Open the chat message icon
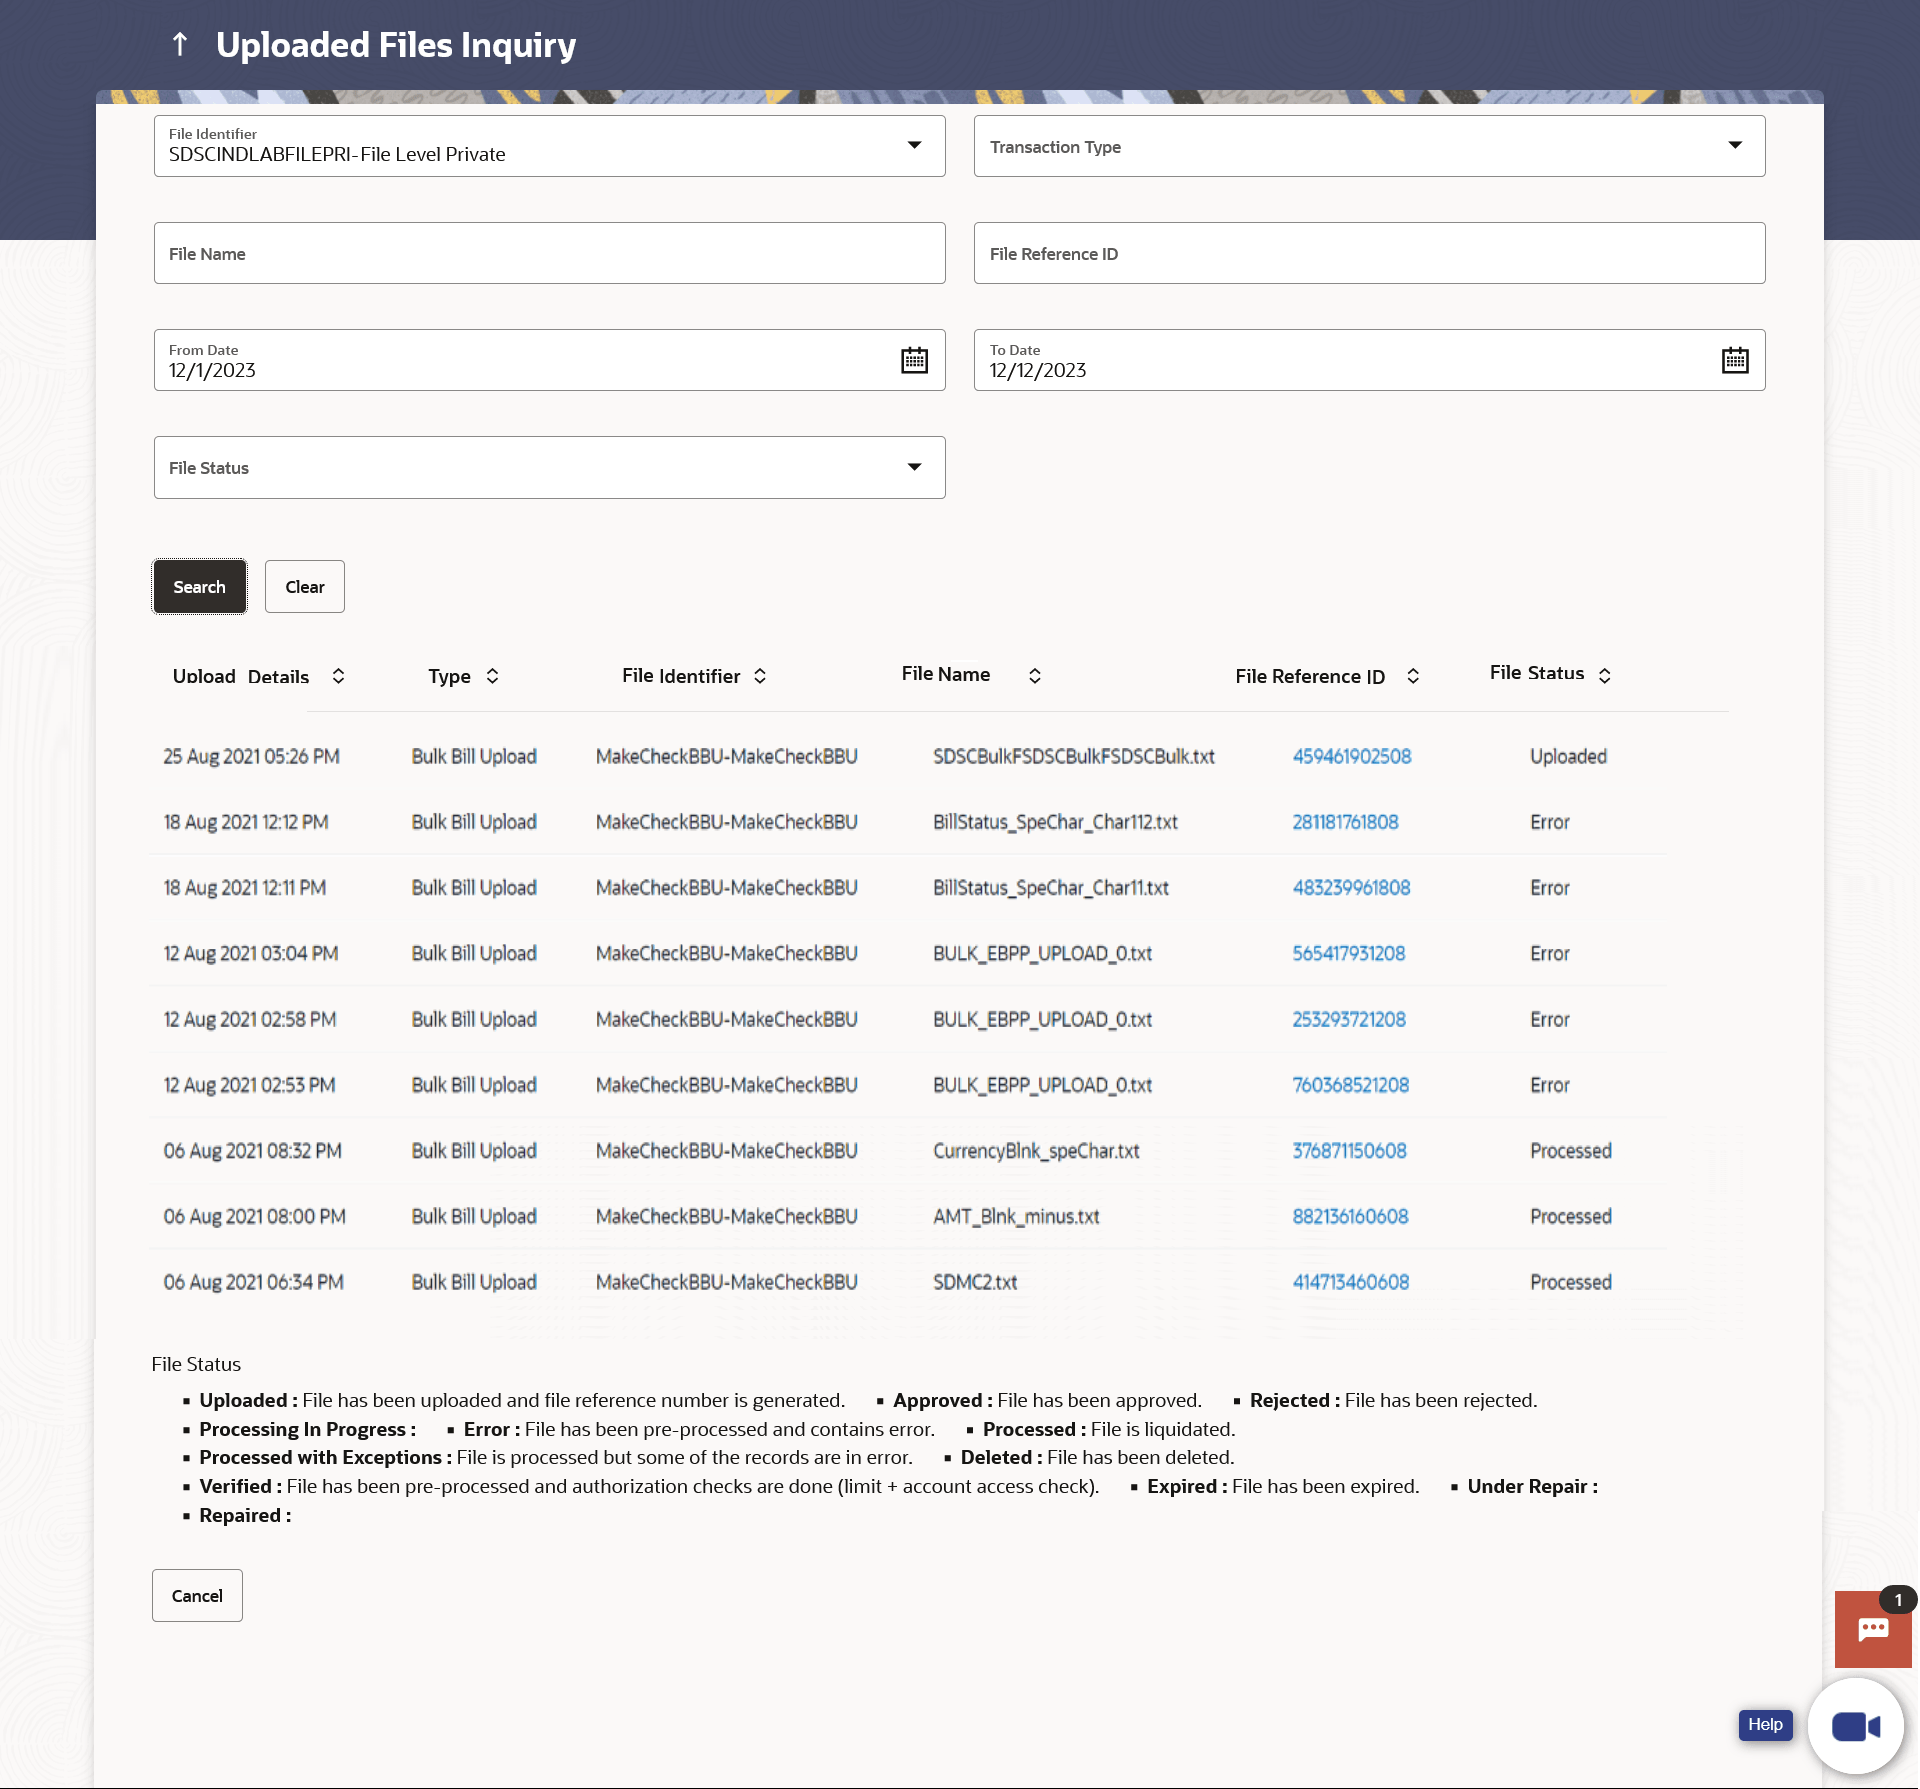The height and width of the screenshot is (1789, 1920). (x=1873, y=1630)
